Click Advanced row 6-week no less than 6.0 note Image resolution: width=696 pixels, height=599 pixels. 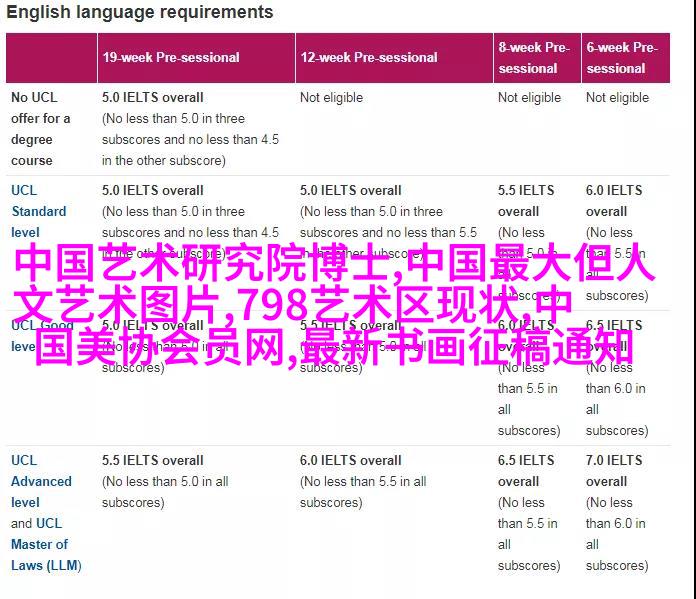617,534
